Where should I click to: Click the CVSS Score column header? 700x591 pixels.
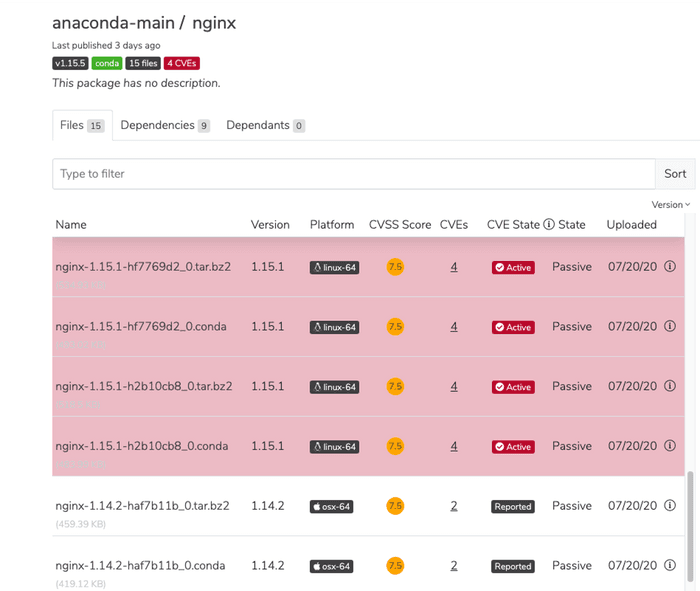coord(400,225)
